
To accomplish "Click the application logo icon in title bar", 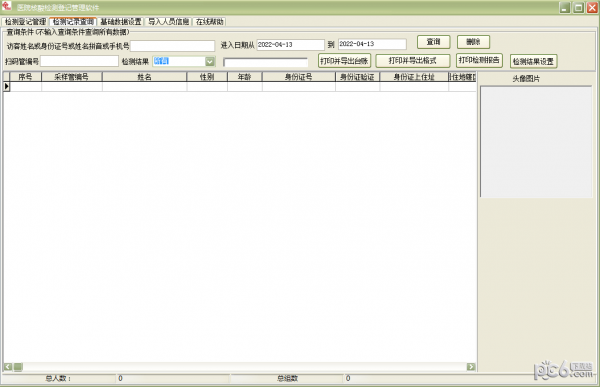I will 7,6.
